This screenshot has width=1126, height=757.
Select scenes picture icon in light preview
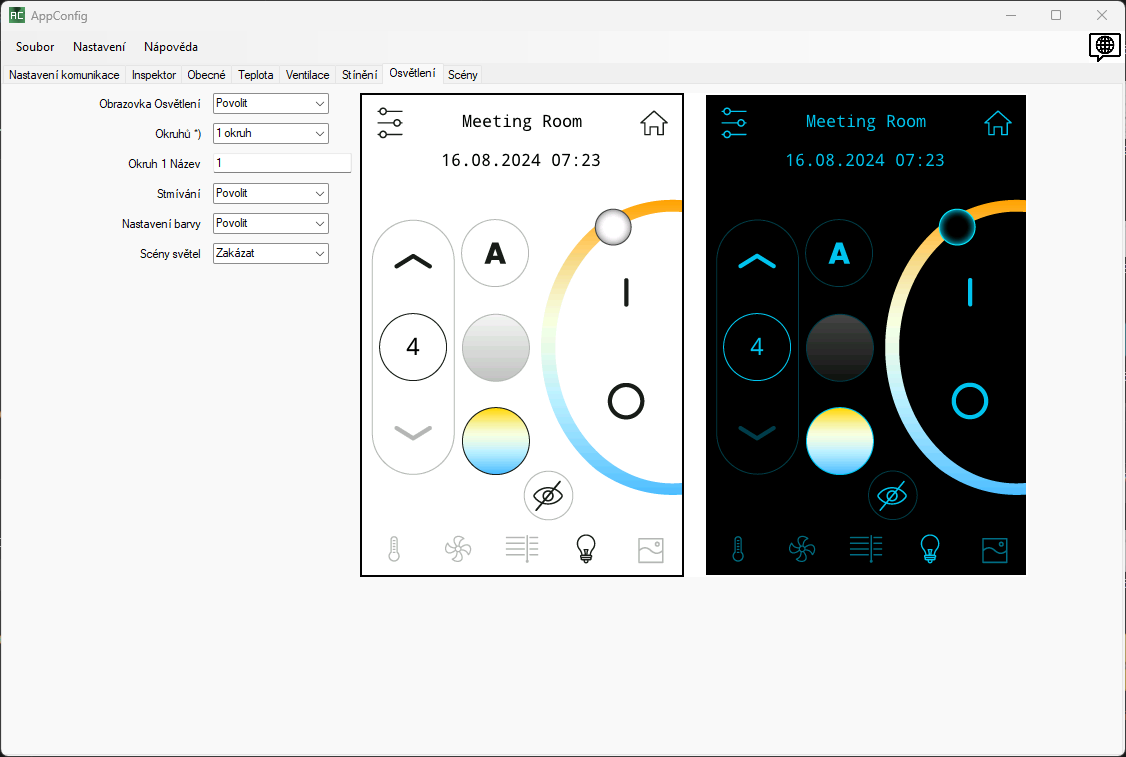pyautogui.click(x=651, y=550)
